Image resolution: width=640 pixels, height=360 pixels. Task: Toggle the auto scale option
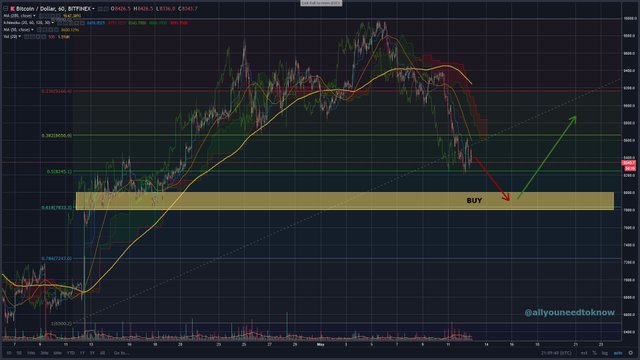[x=618, y=353]
